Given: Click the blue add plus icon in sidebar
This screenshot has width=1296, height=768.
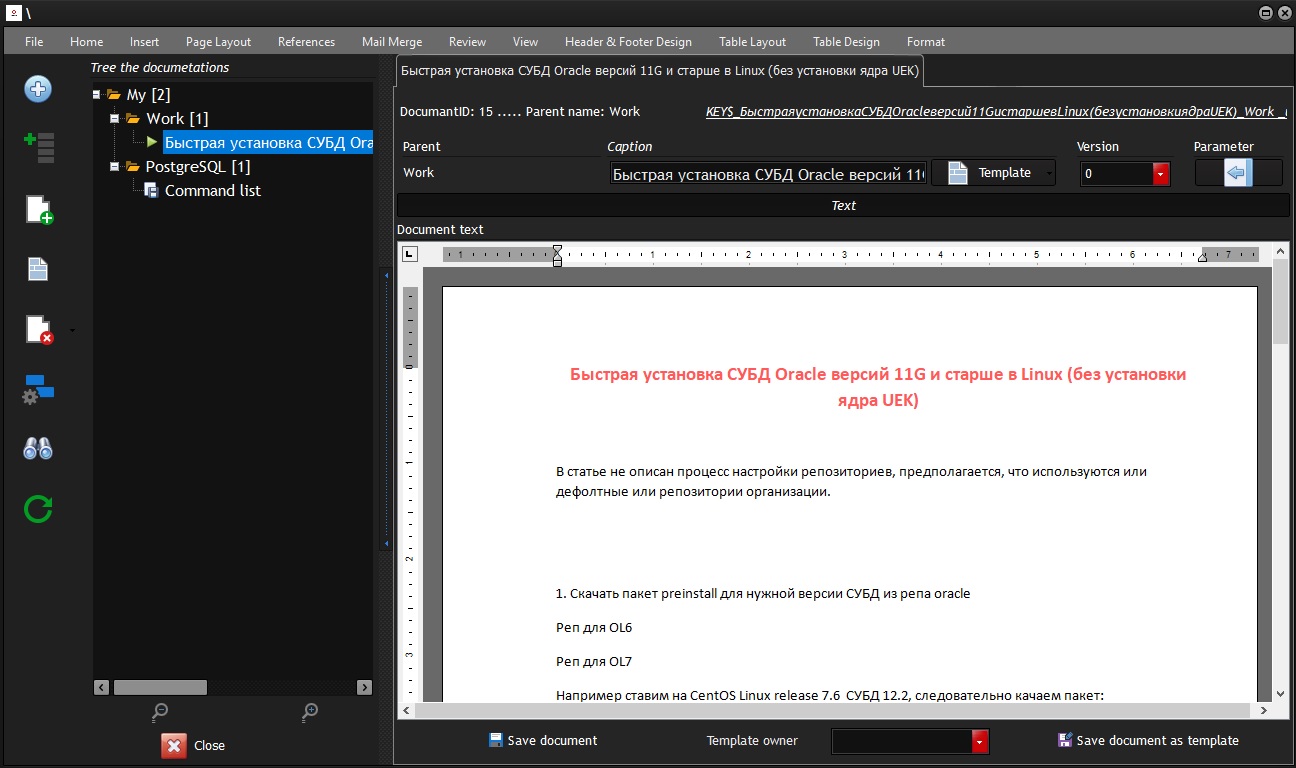Looking at the screenshot, I should pyautogui.click(x=37, y=88).
